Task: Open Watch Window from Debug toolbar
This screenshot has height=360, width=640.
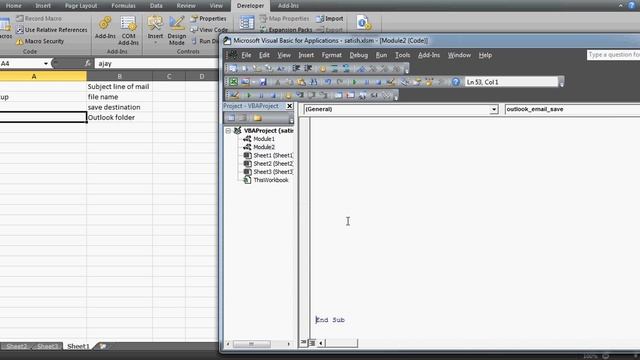Action: coord(362,95)
